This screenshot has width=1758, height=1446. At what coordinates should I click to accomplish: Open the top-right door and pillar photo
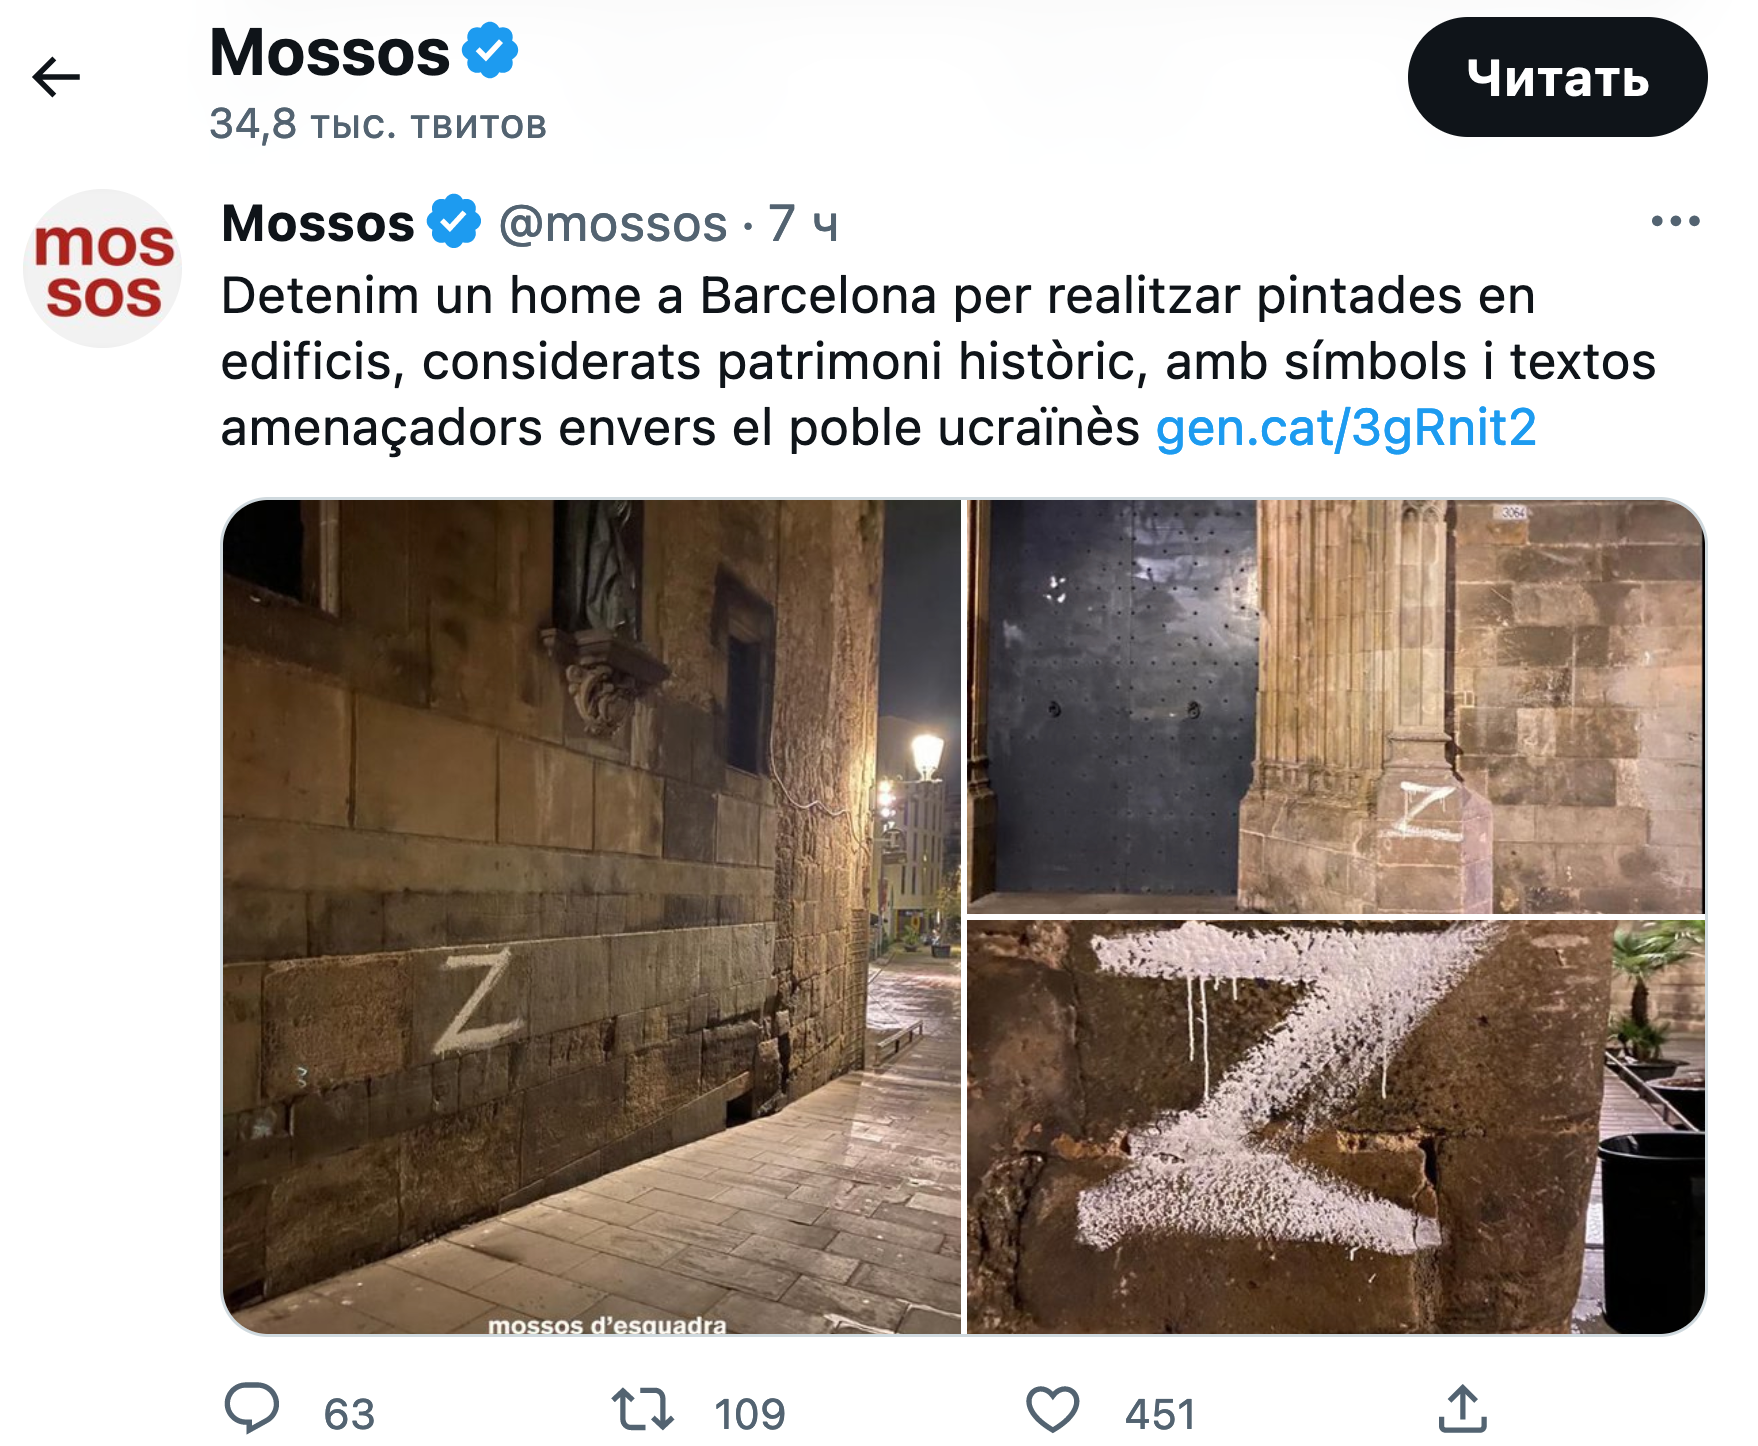[1335, 706]
